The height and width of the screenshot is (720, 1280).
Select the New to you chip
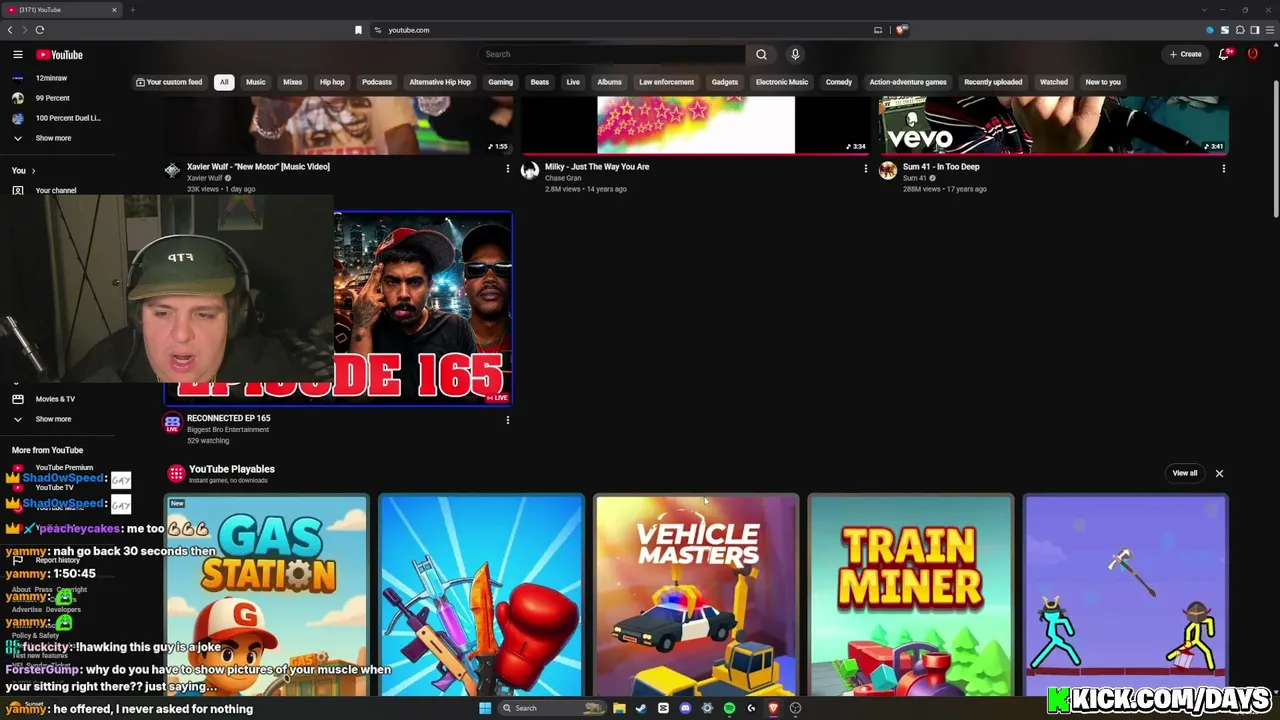point(1103,82)
